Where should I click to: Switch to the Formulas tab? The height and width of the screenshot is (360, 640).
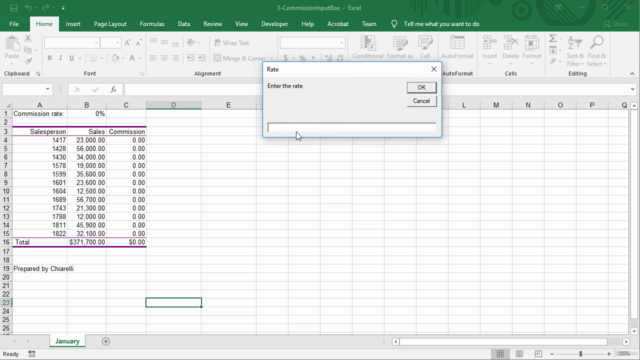[152, 24]
